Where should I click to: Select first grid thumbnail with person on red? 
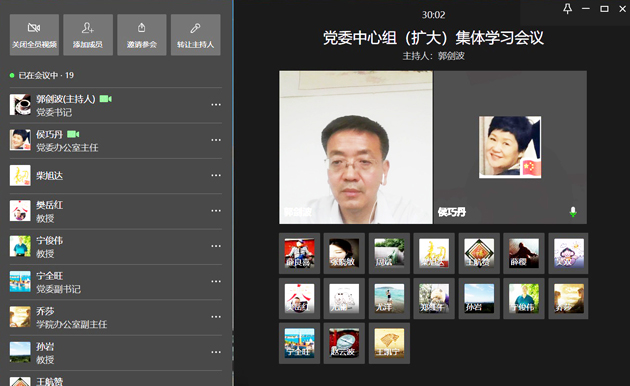(300, 253)
